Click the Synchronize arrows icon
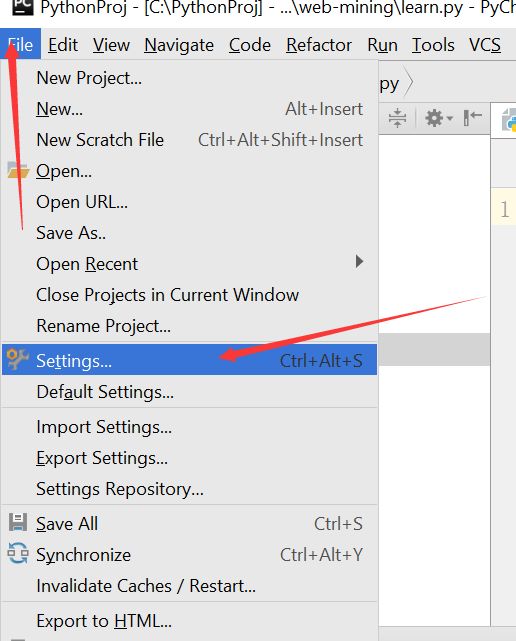516x641 pixels. tap(18, 554)
